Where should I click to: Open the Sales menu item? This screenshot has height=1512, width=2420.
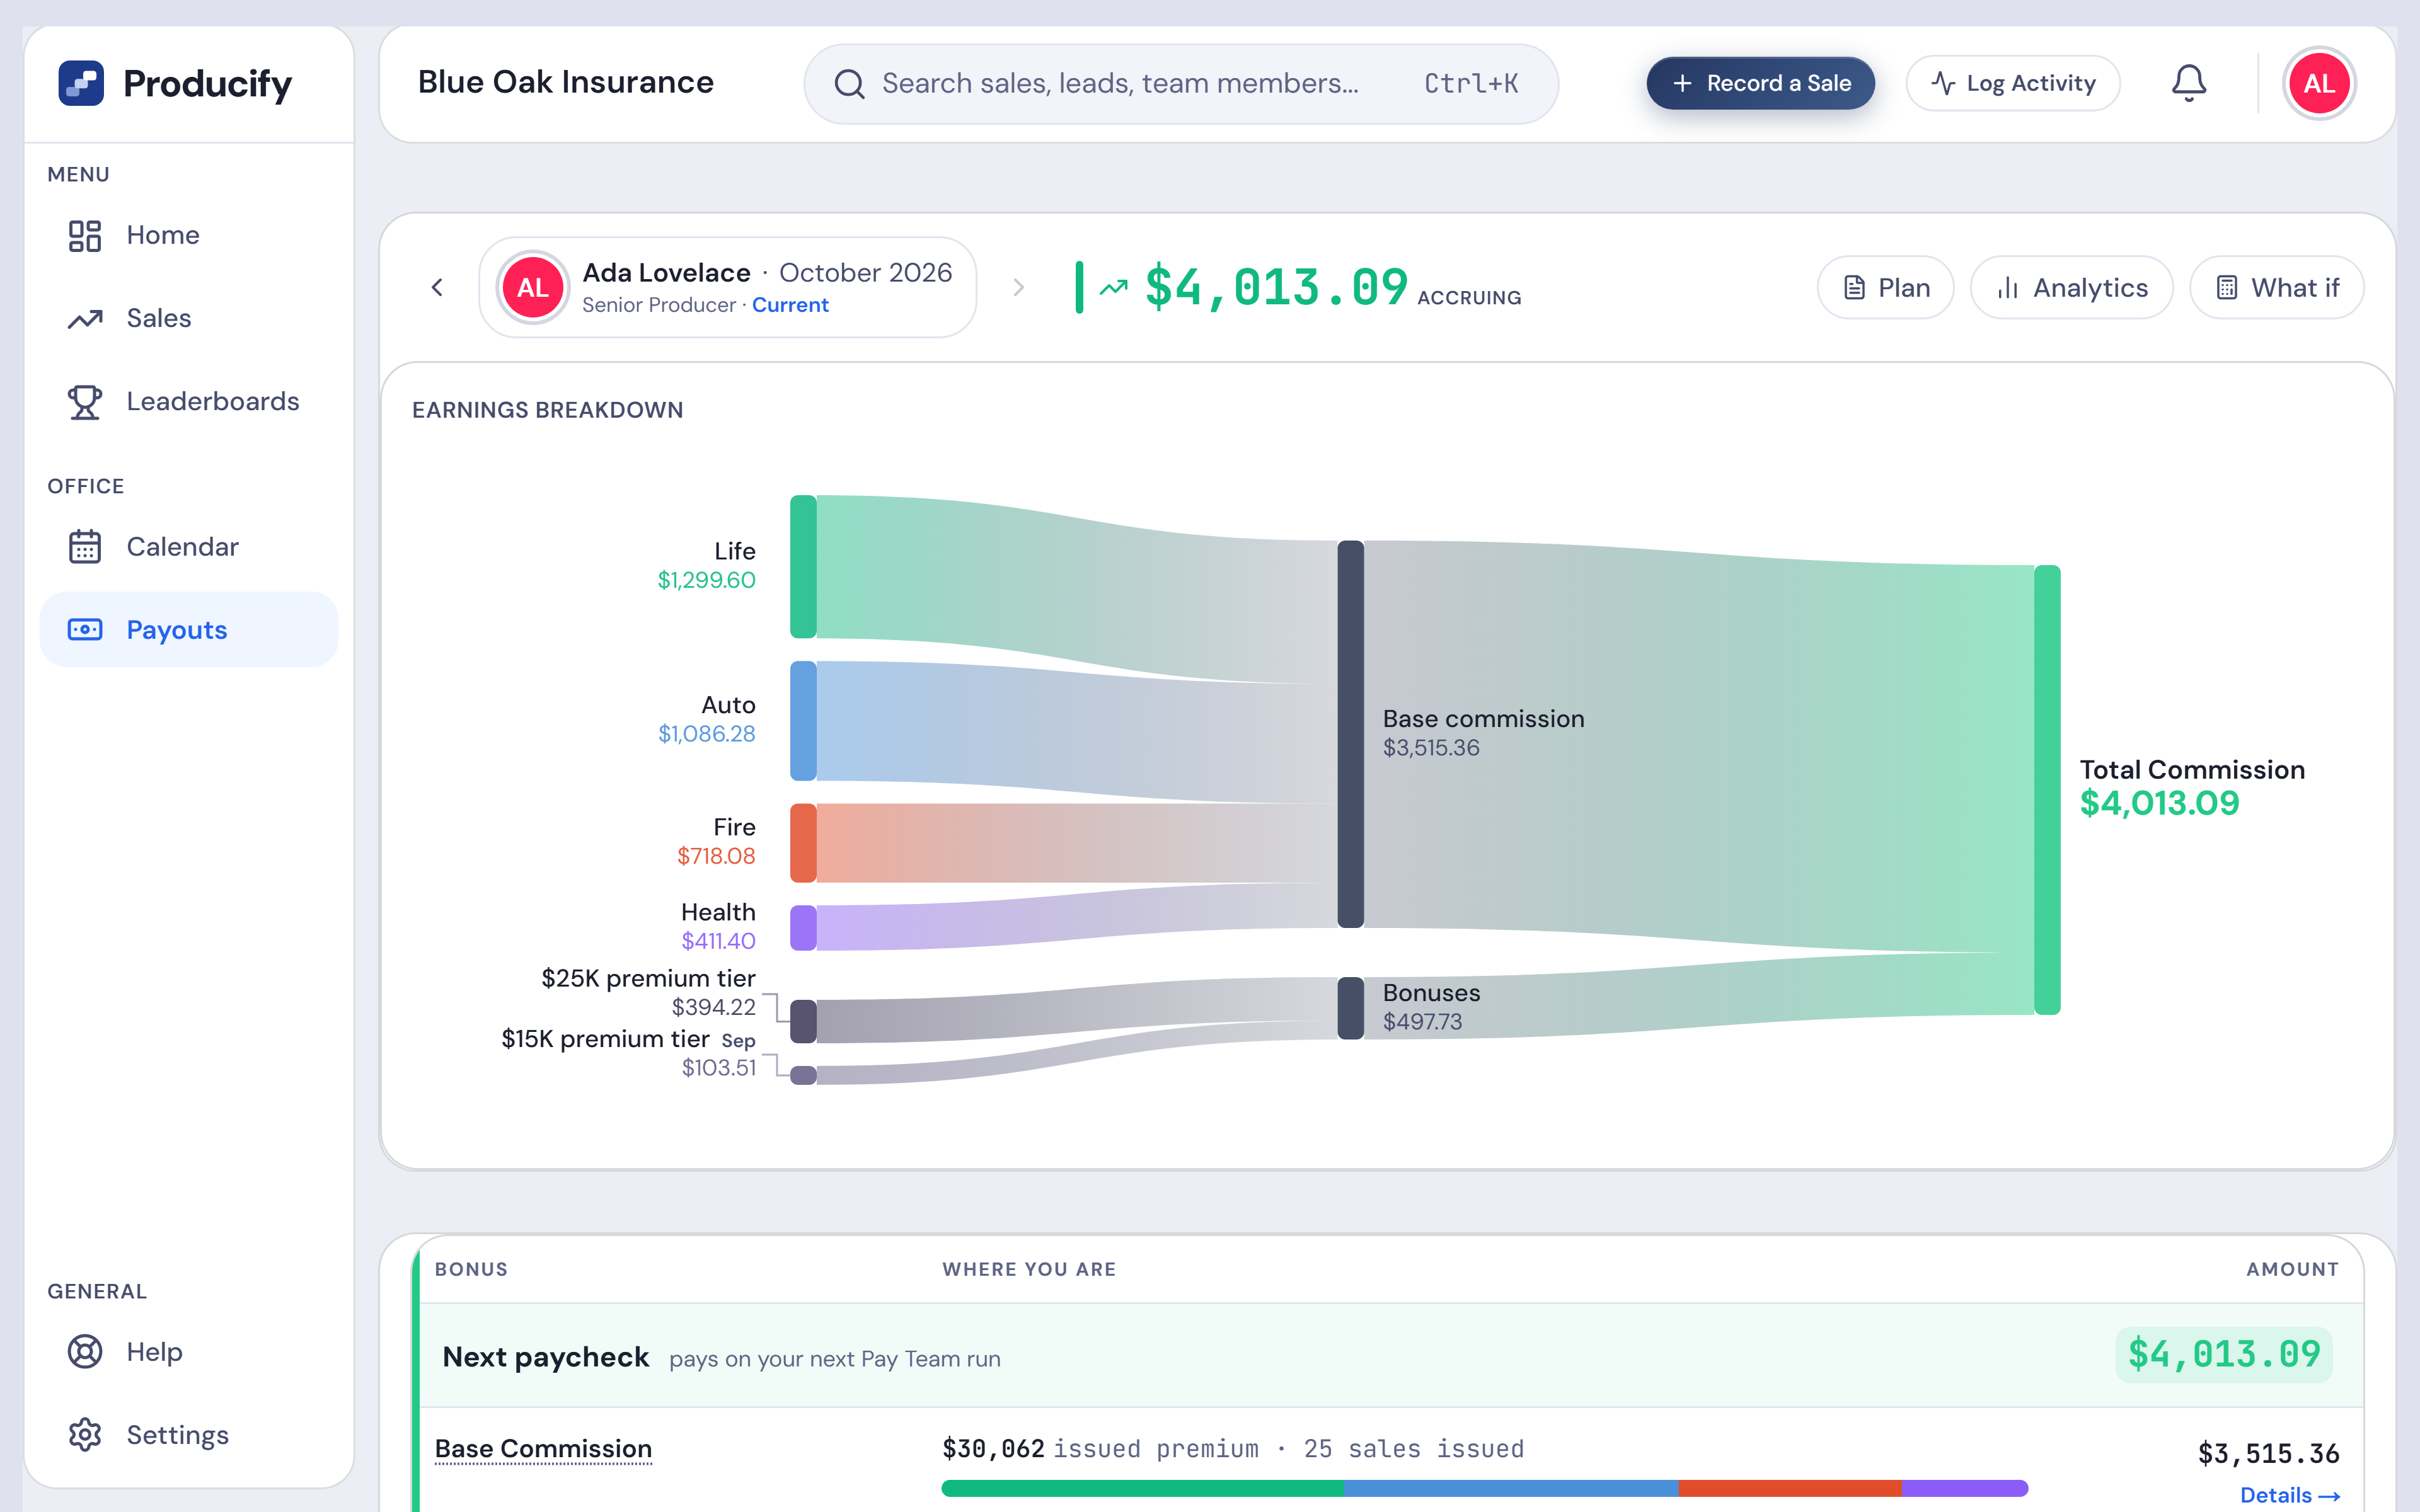(188, 318)
